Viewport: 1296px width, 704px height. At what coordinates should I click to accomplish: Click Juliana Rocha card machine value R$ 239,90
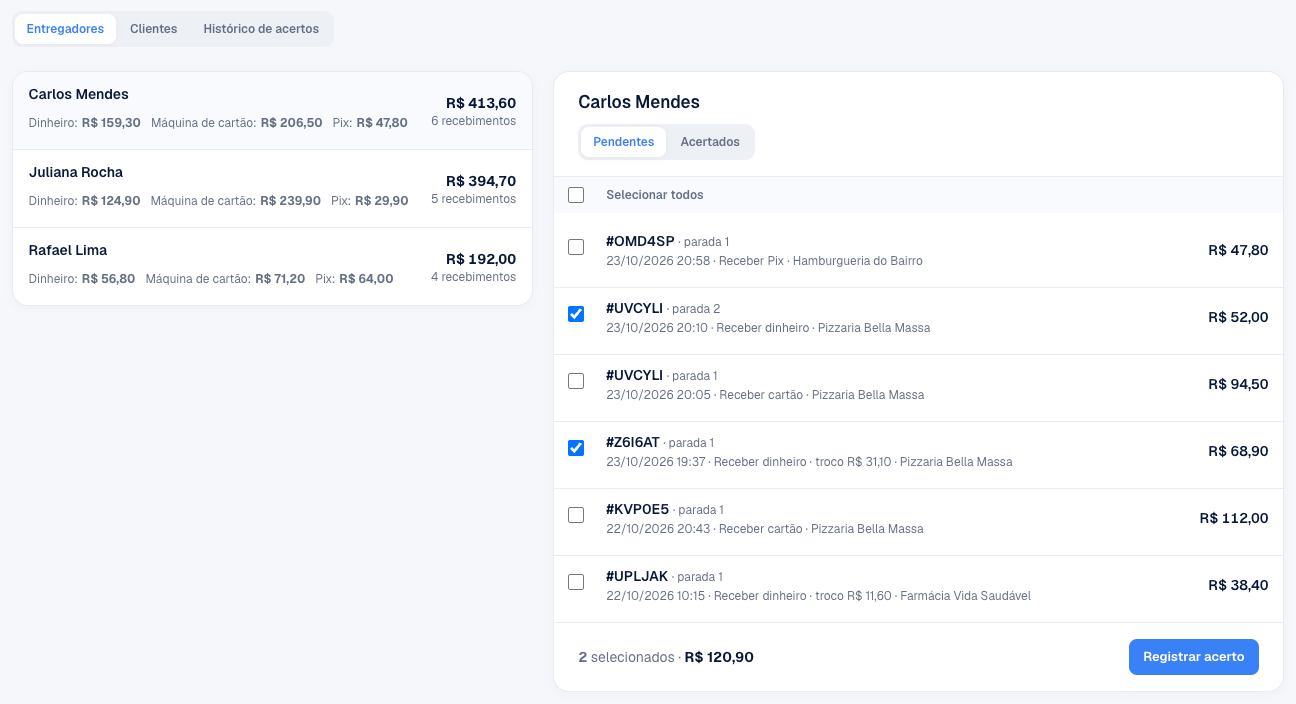click(291, 201)
